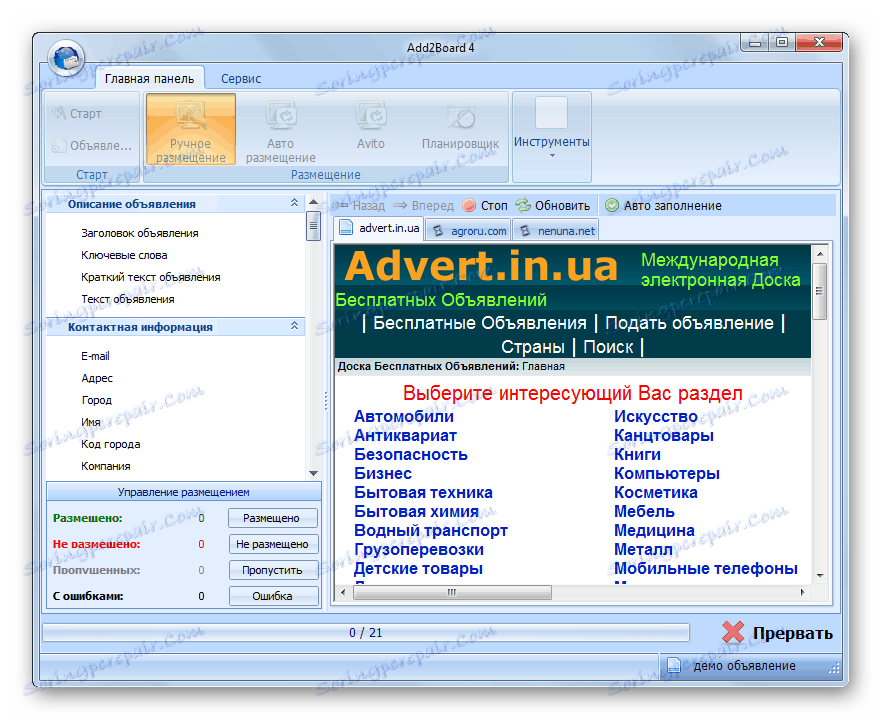The width and height of the screenshot is (882, 720).
Task: Open the Медицина category link
Action: click(x=654, y=530)
